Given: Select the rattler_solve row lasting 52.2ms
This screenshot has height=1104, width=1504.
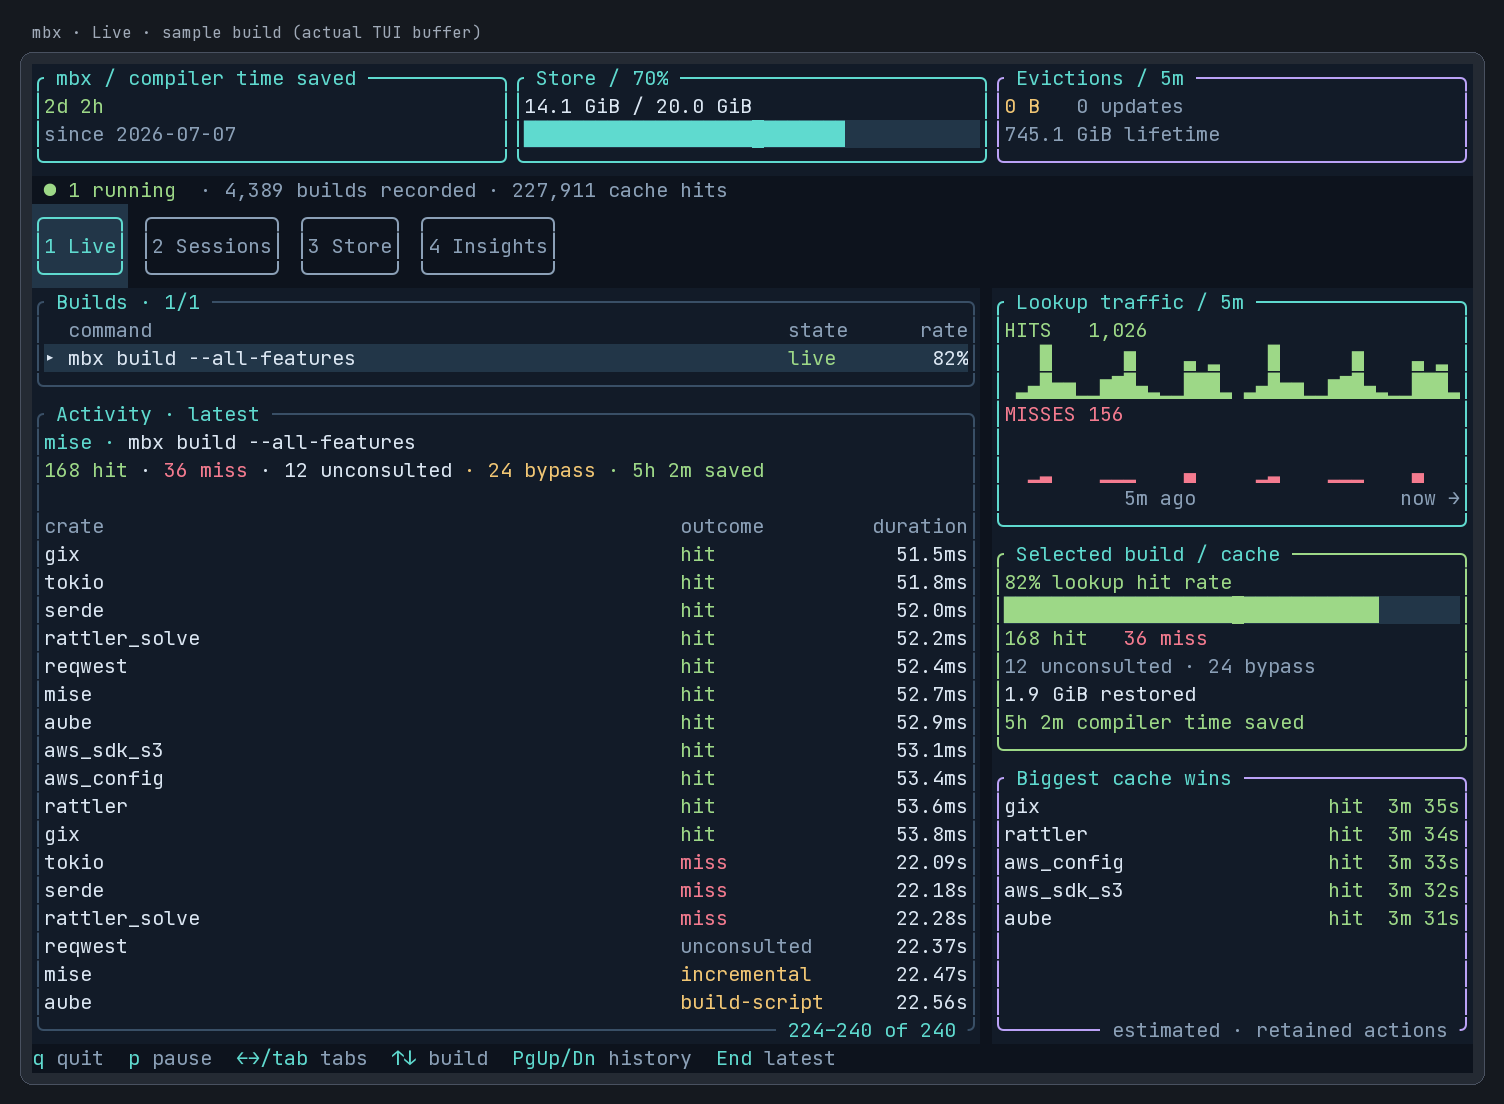Looking at the screenshot, I should (506, 638).
